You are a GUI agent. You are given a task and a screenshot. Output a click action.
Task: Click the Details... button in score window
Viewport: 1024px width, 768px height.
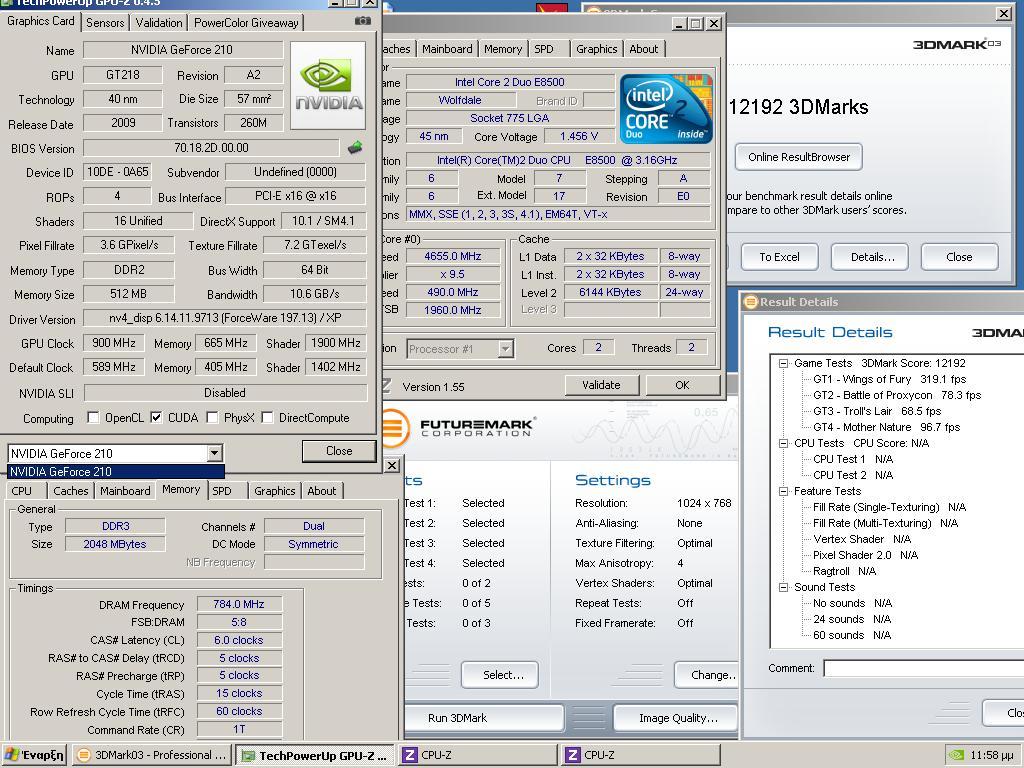pyautogui.click(x=872, y=257)
